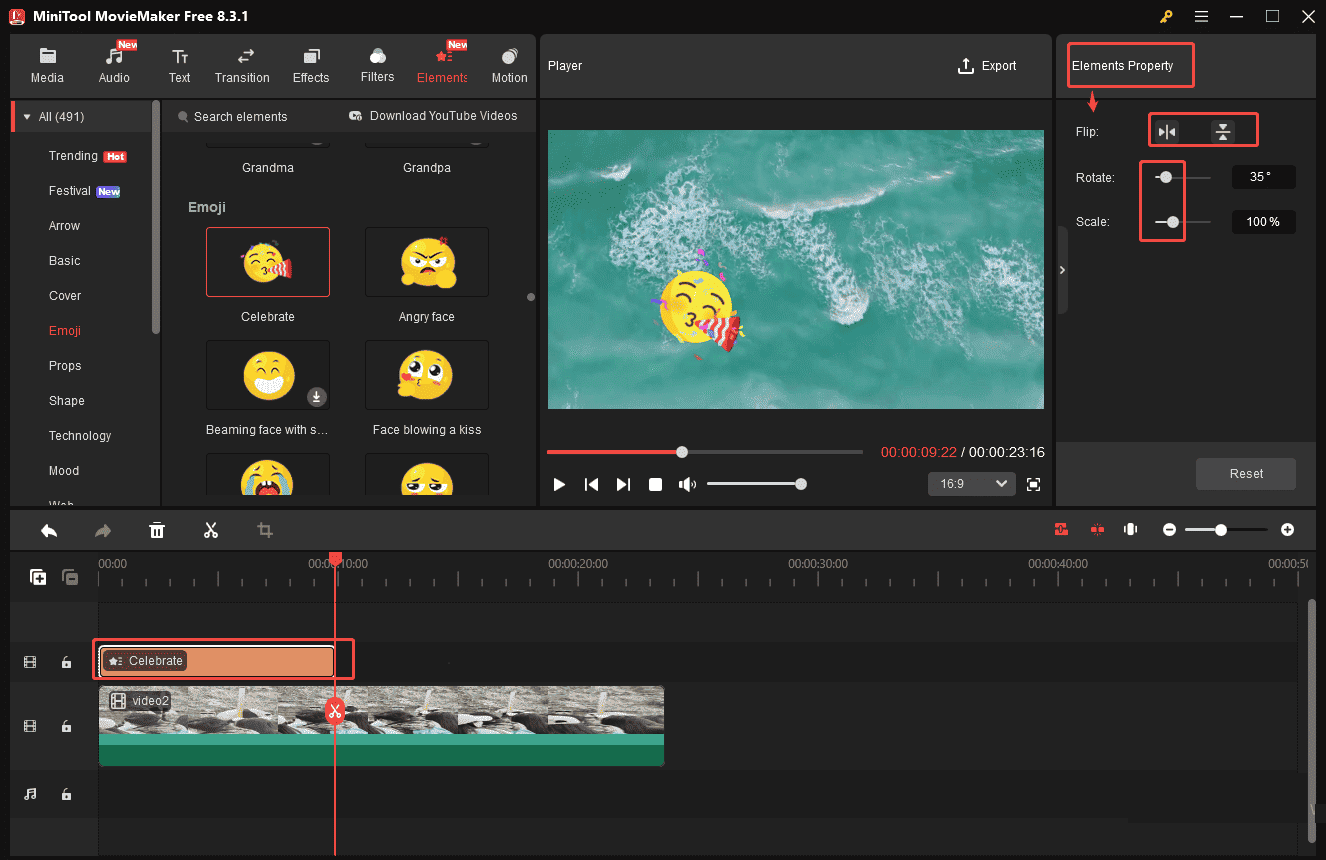
Task: Lock the video2 track
Action: 66,726
